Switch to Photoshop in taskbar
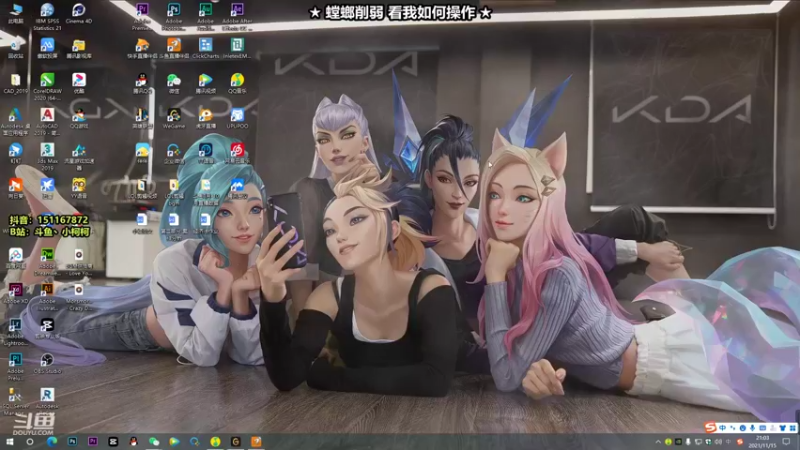This screenshot has height=450, width=800. (x=72, y=441)
